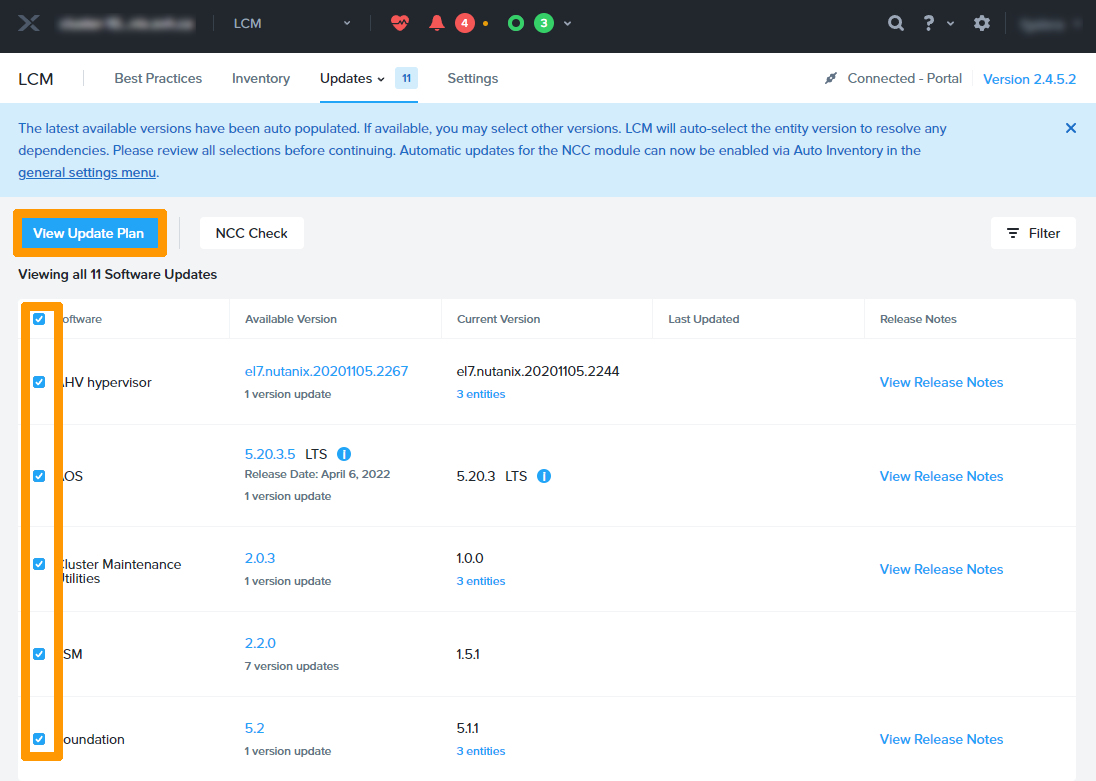Viewport: 1096px width, 781px height.
Task: Open the Best Practices tab
Action: (158, 78)
